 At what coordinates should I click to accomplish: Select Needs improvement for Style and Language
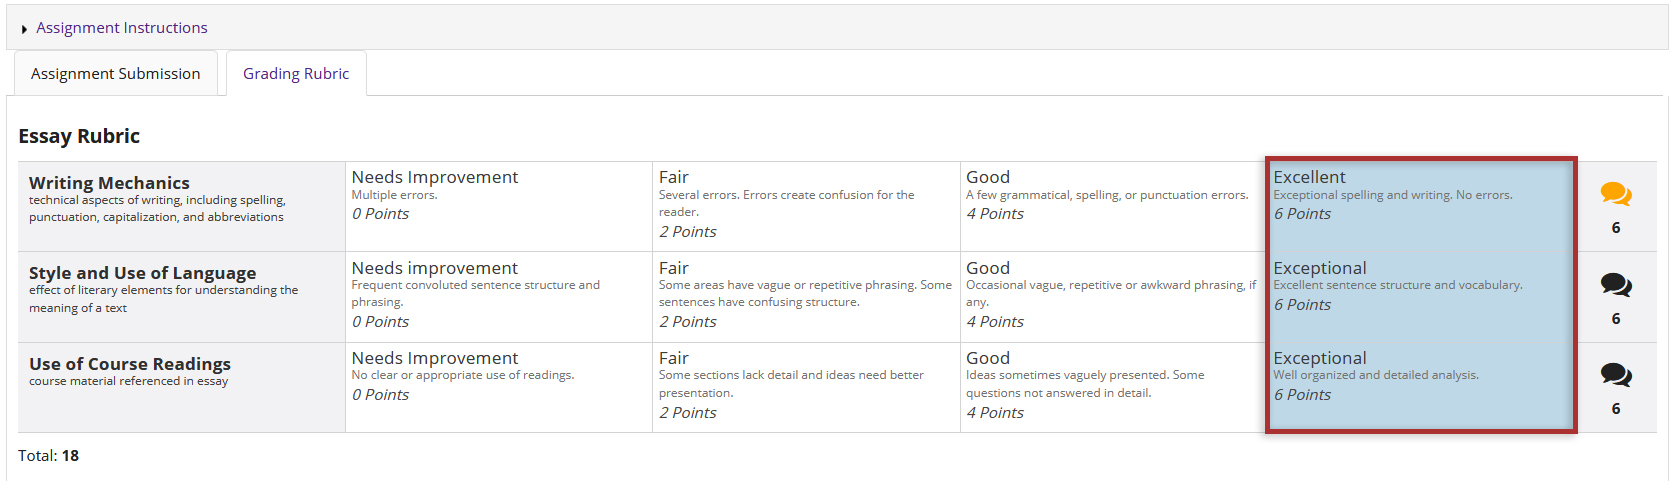click(499, 297)
